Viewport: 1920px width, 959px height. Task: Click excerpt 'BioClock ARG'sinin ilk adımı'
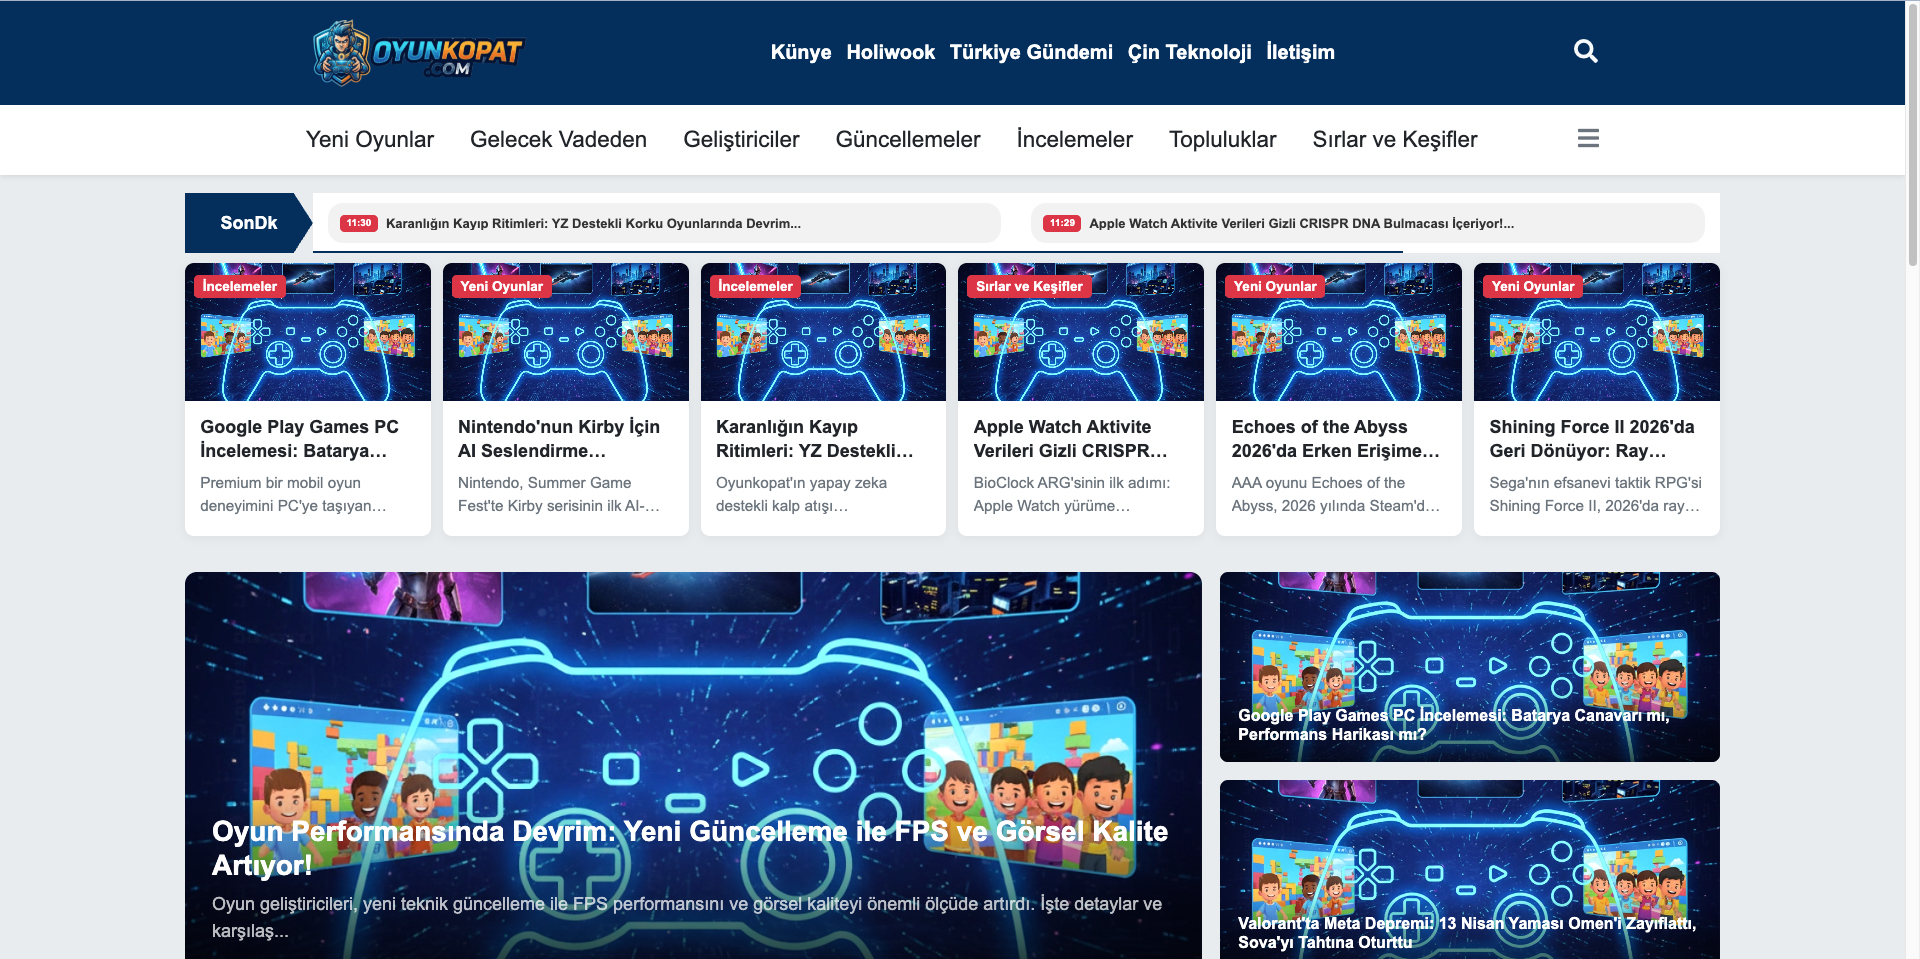point(1072,494)
